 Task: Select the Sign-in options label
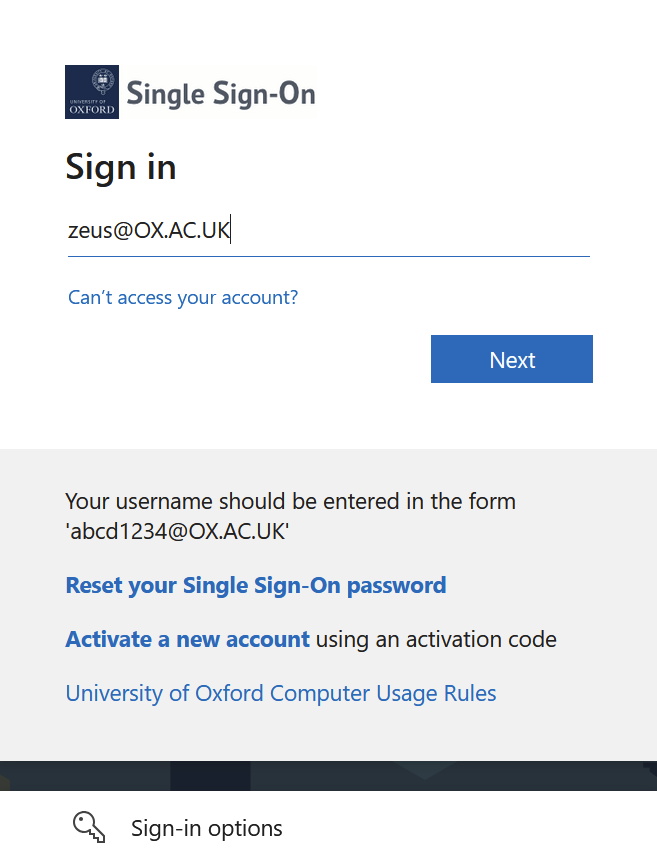[x=207, y=828]
